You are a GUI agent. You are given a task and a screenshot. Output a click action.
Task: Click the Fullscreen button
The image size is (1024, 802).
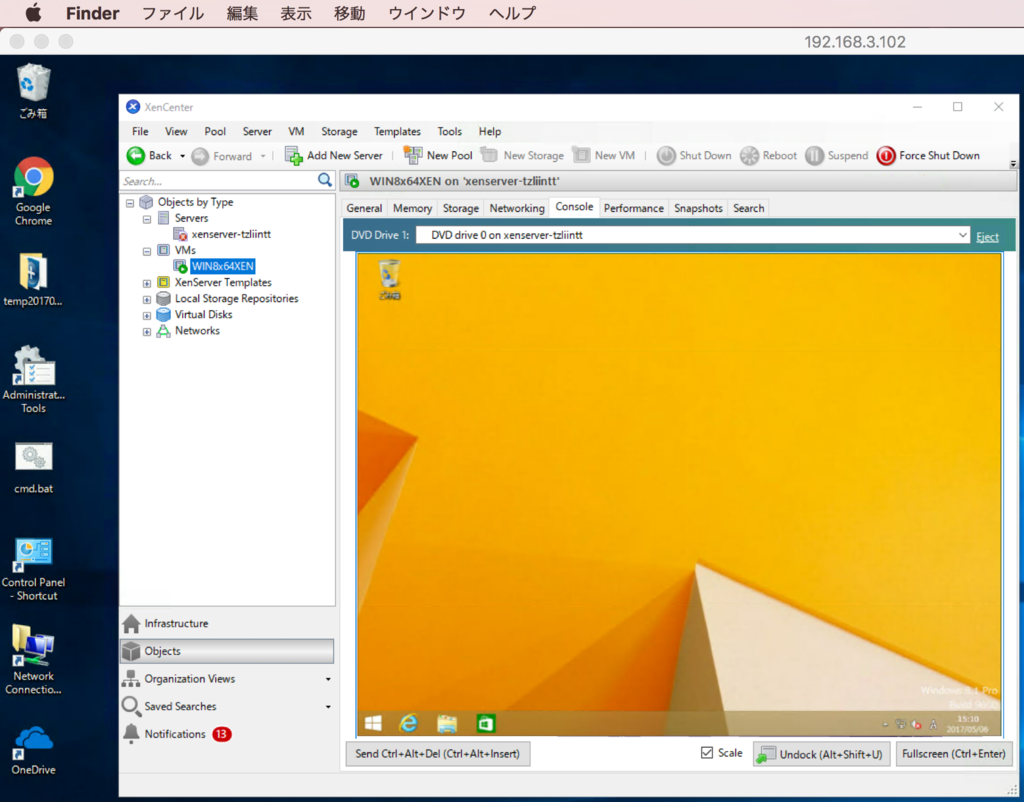click(x=953, y=754)
